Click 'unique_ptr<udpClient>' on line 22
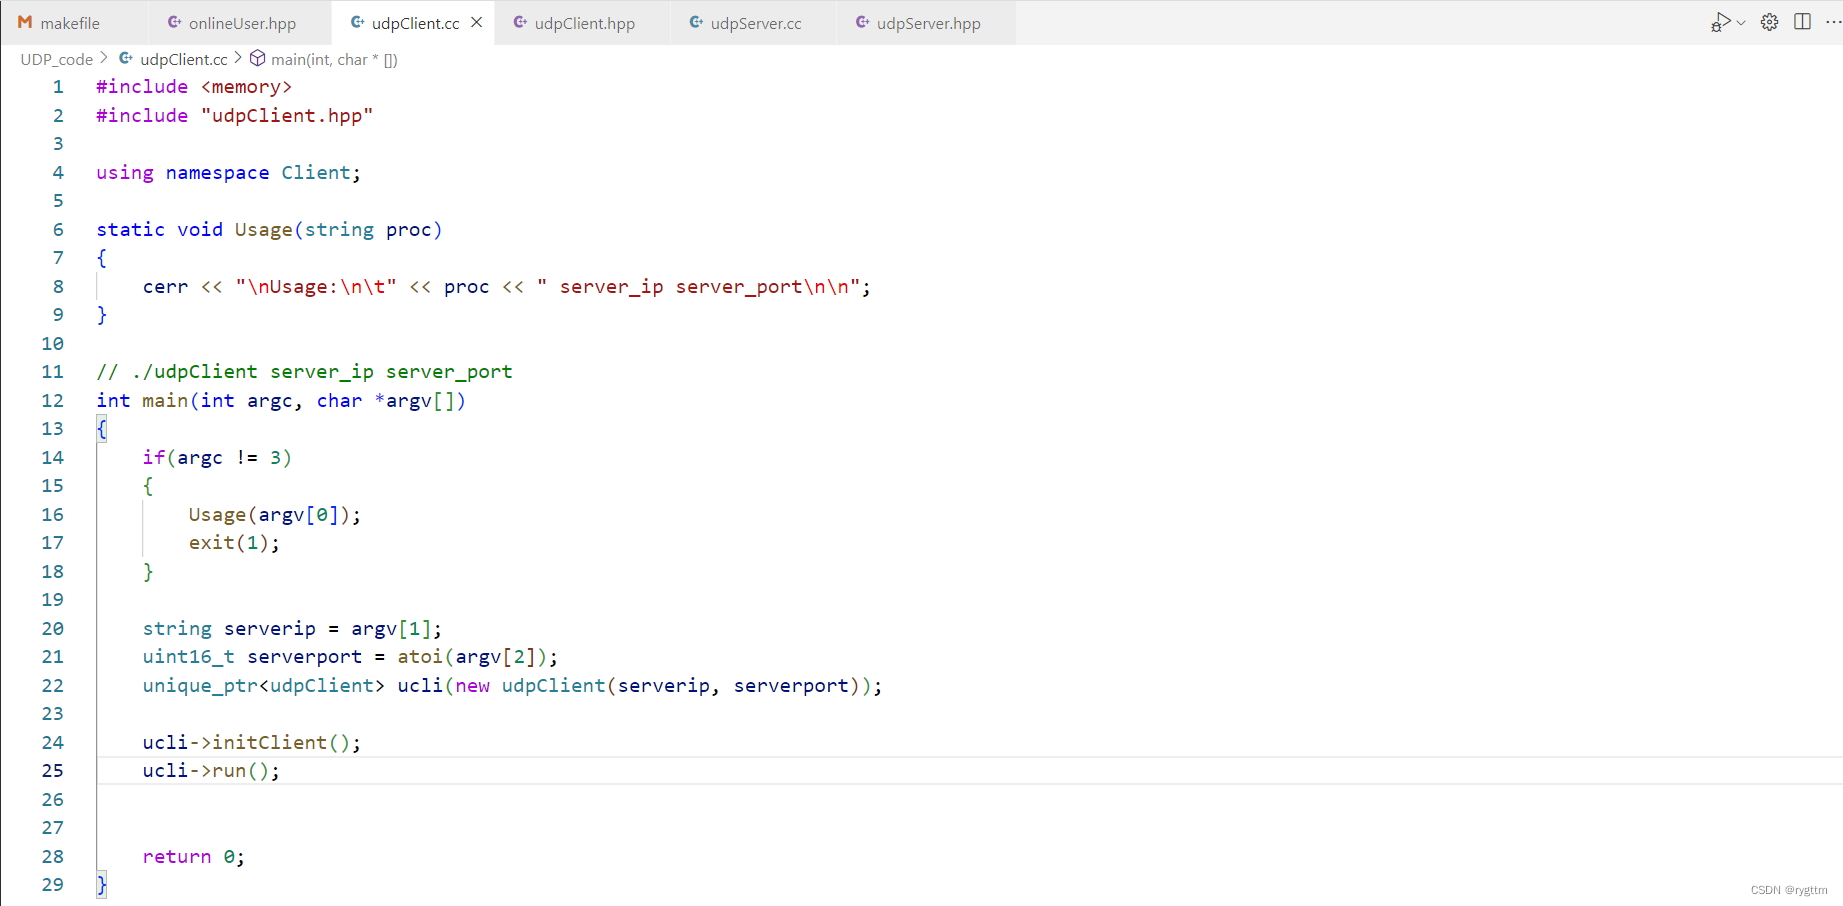1843x906 pixels. 264,686
